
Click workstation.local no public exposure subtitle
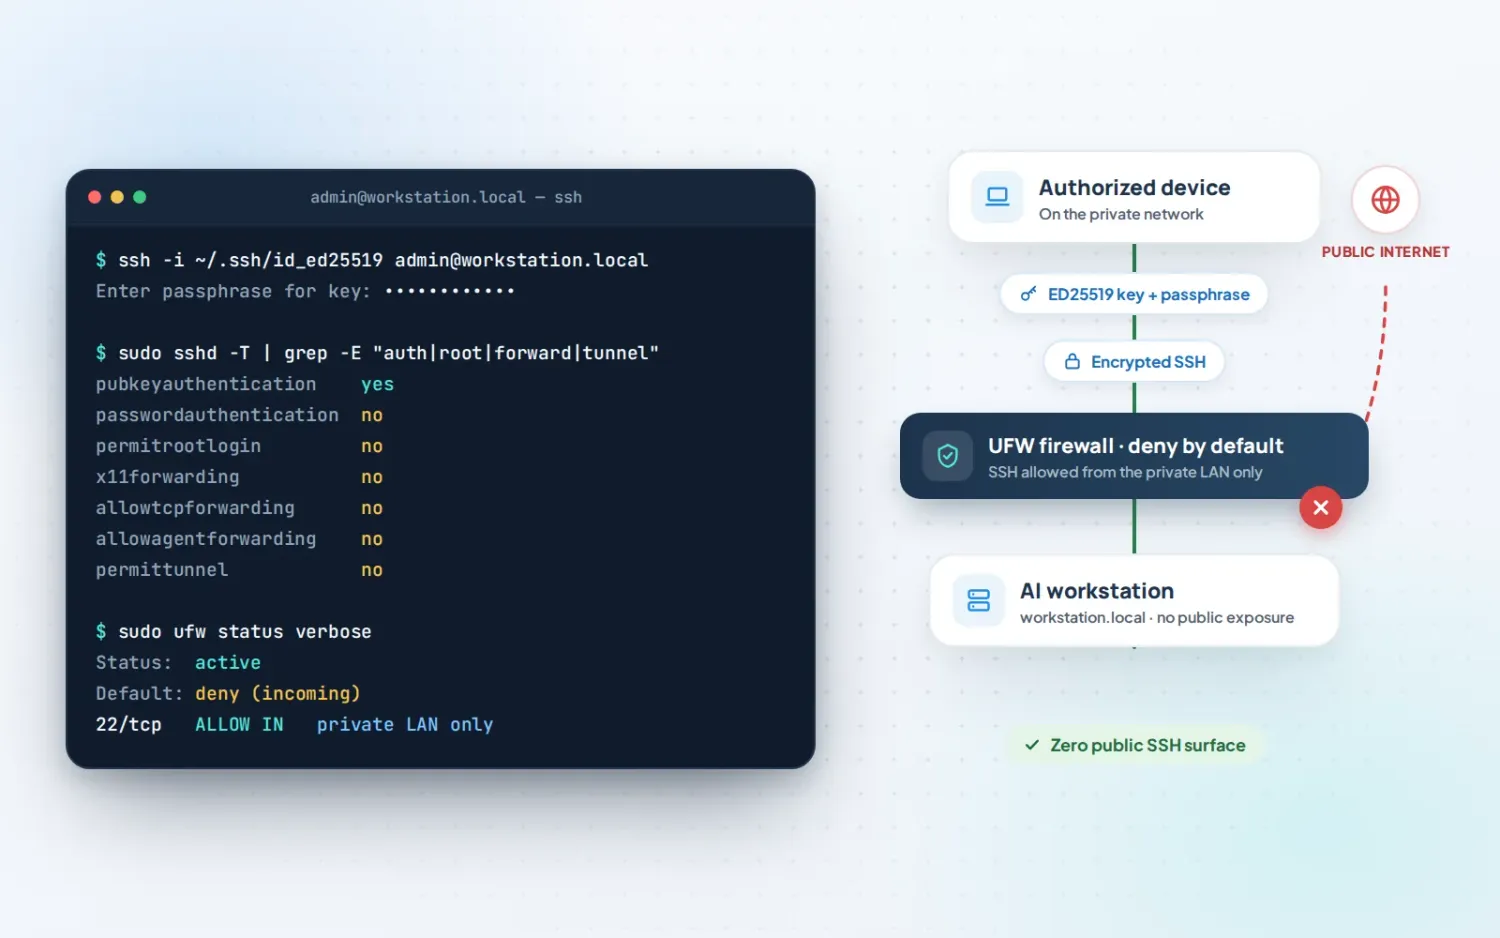[x=1157, y=618]
